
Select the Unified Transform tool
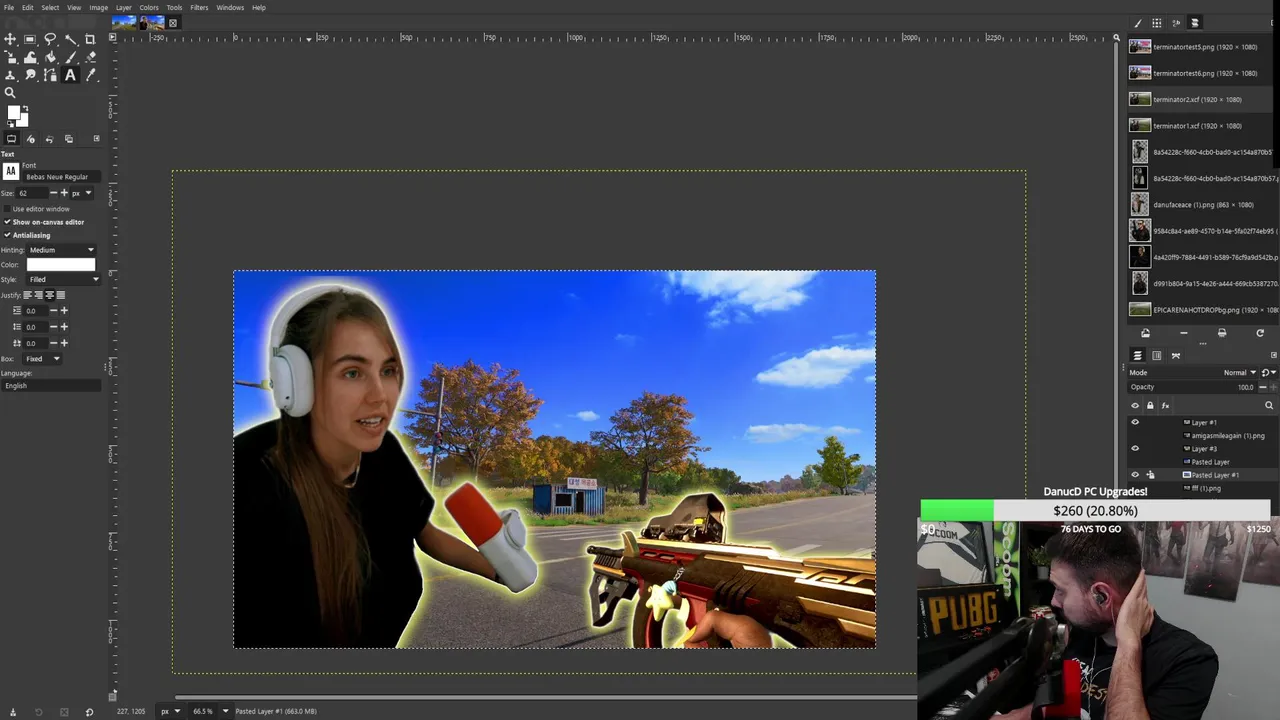pyautogui.click(x=10, y=57)
